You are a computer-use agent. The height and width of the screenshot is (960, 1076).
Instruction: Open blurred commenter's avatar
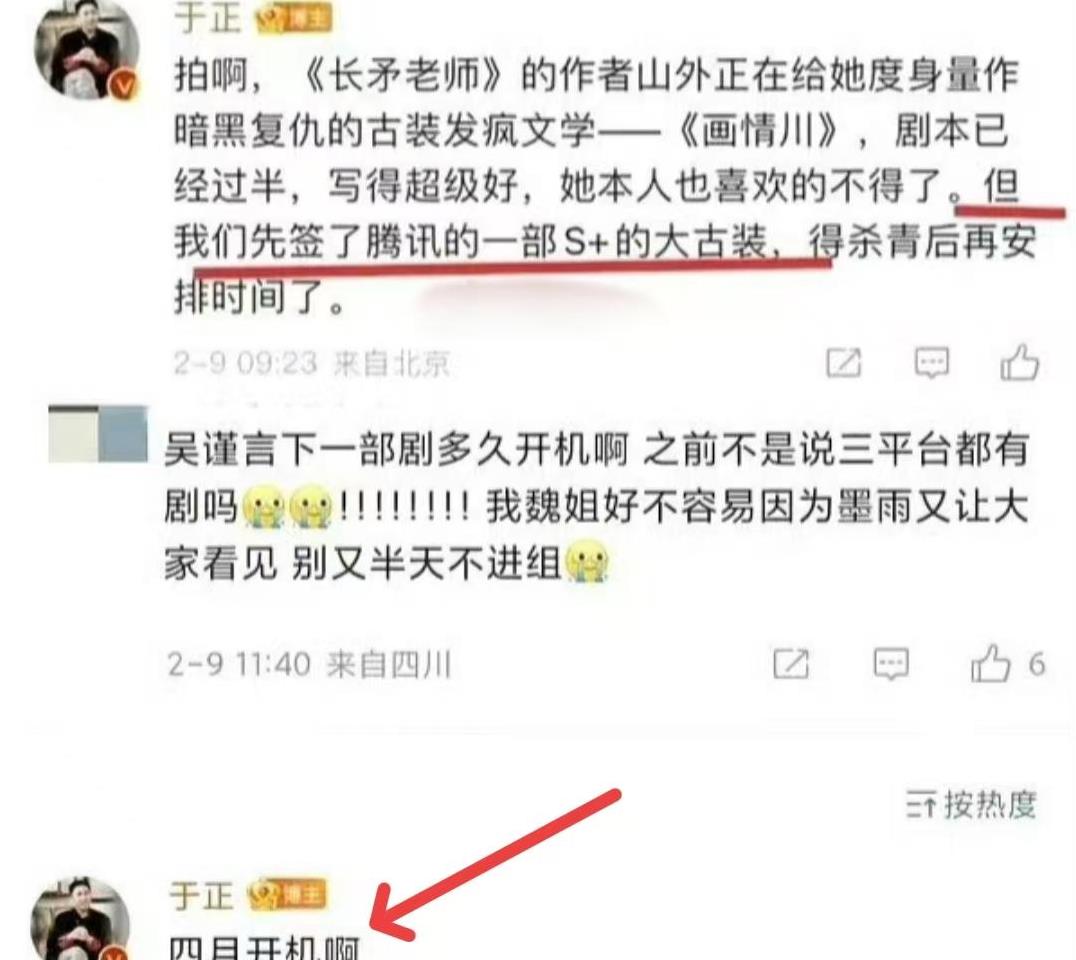click(97, 434)
